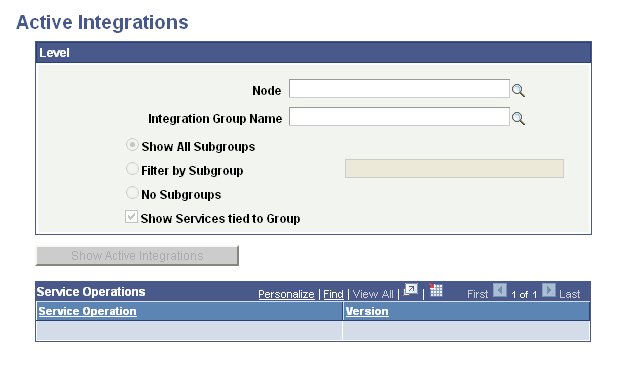The width and height of the screenshot is (620, 367).
Task: Click the empty Version cell
Action: pos(466,330)
